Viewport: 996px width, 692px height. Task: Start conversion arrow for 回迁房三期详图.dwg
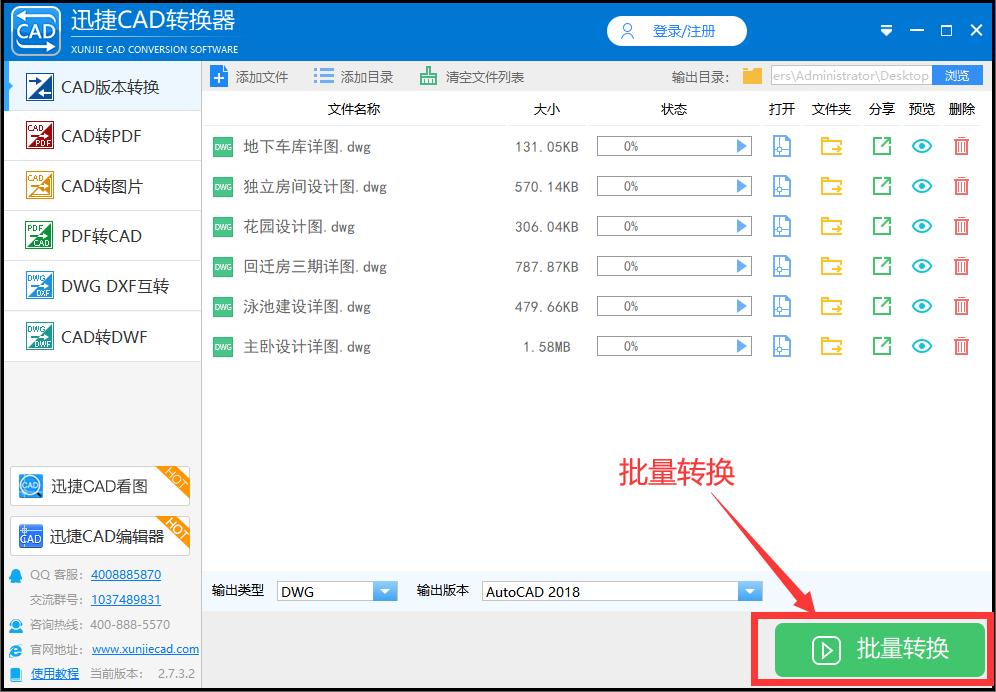click(x=745, y=266)
